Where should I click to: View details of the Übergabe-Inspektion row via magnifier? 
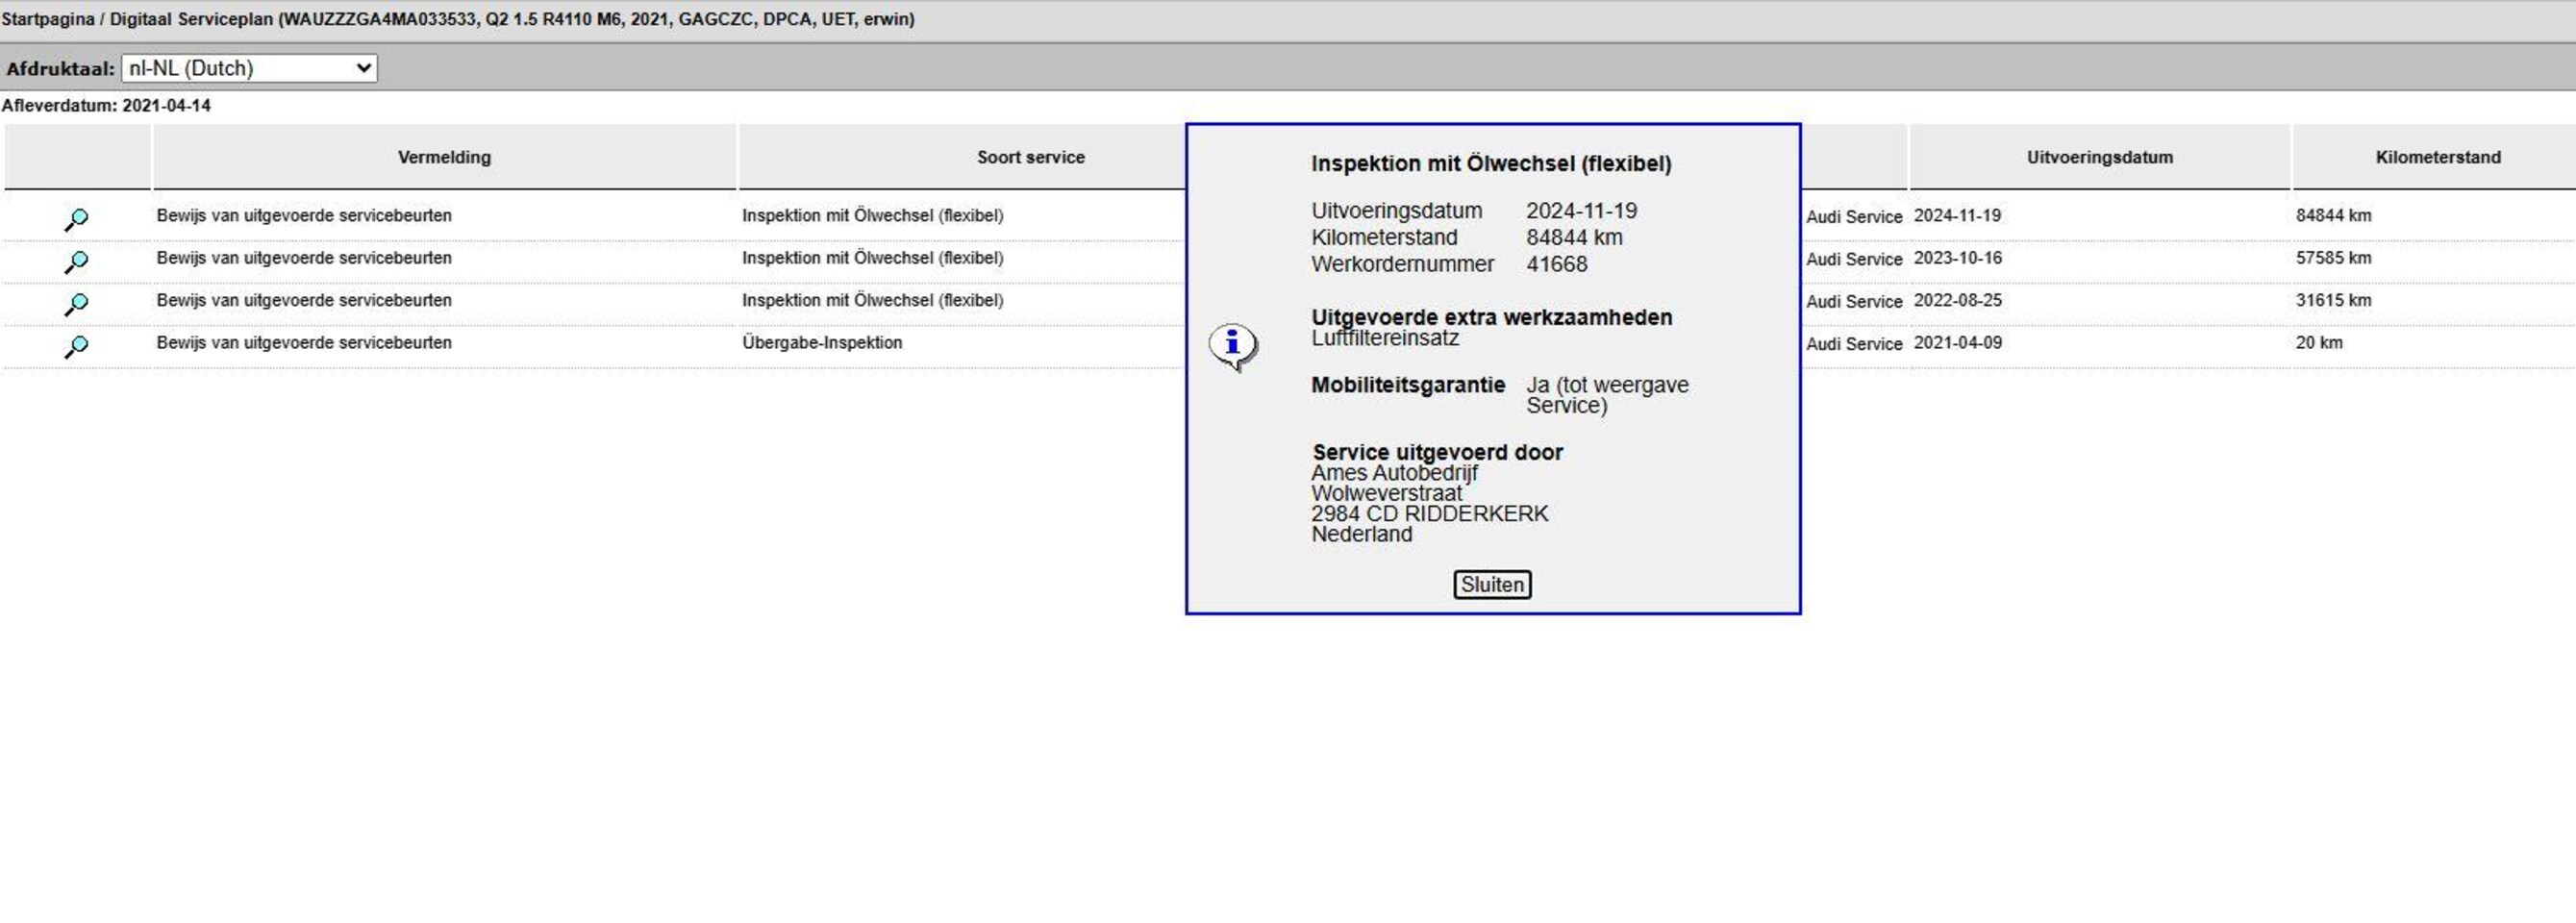pos(76,346)
